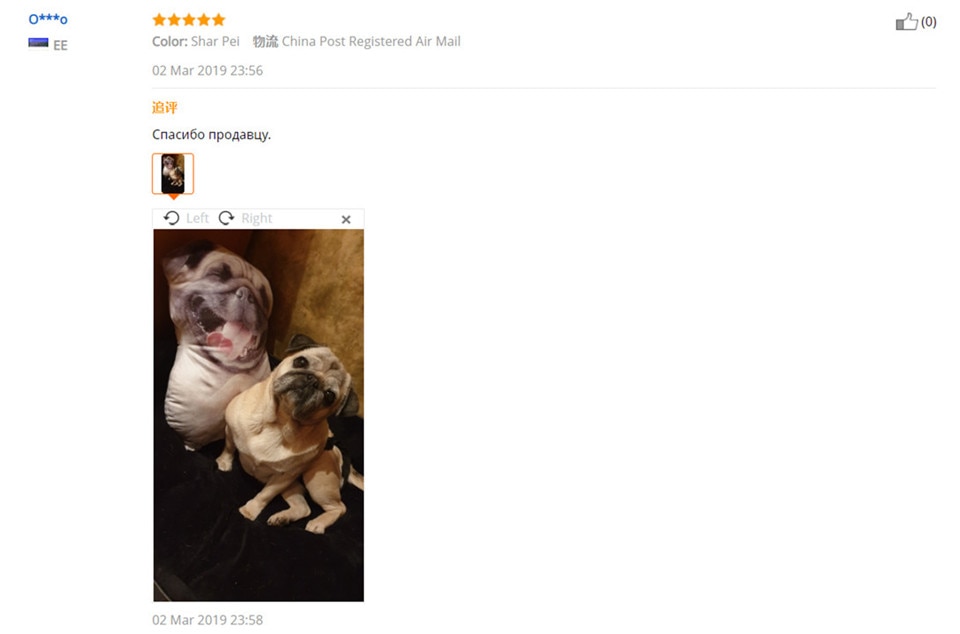Click the "Right" rotate label
Image resolution: width=960 pixels, height=634 pixels.
click(x=257, y=218)
